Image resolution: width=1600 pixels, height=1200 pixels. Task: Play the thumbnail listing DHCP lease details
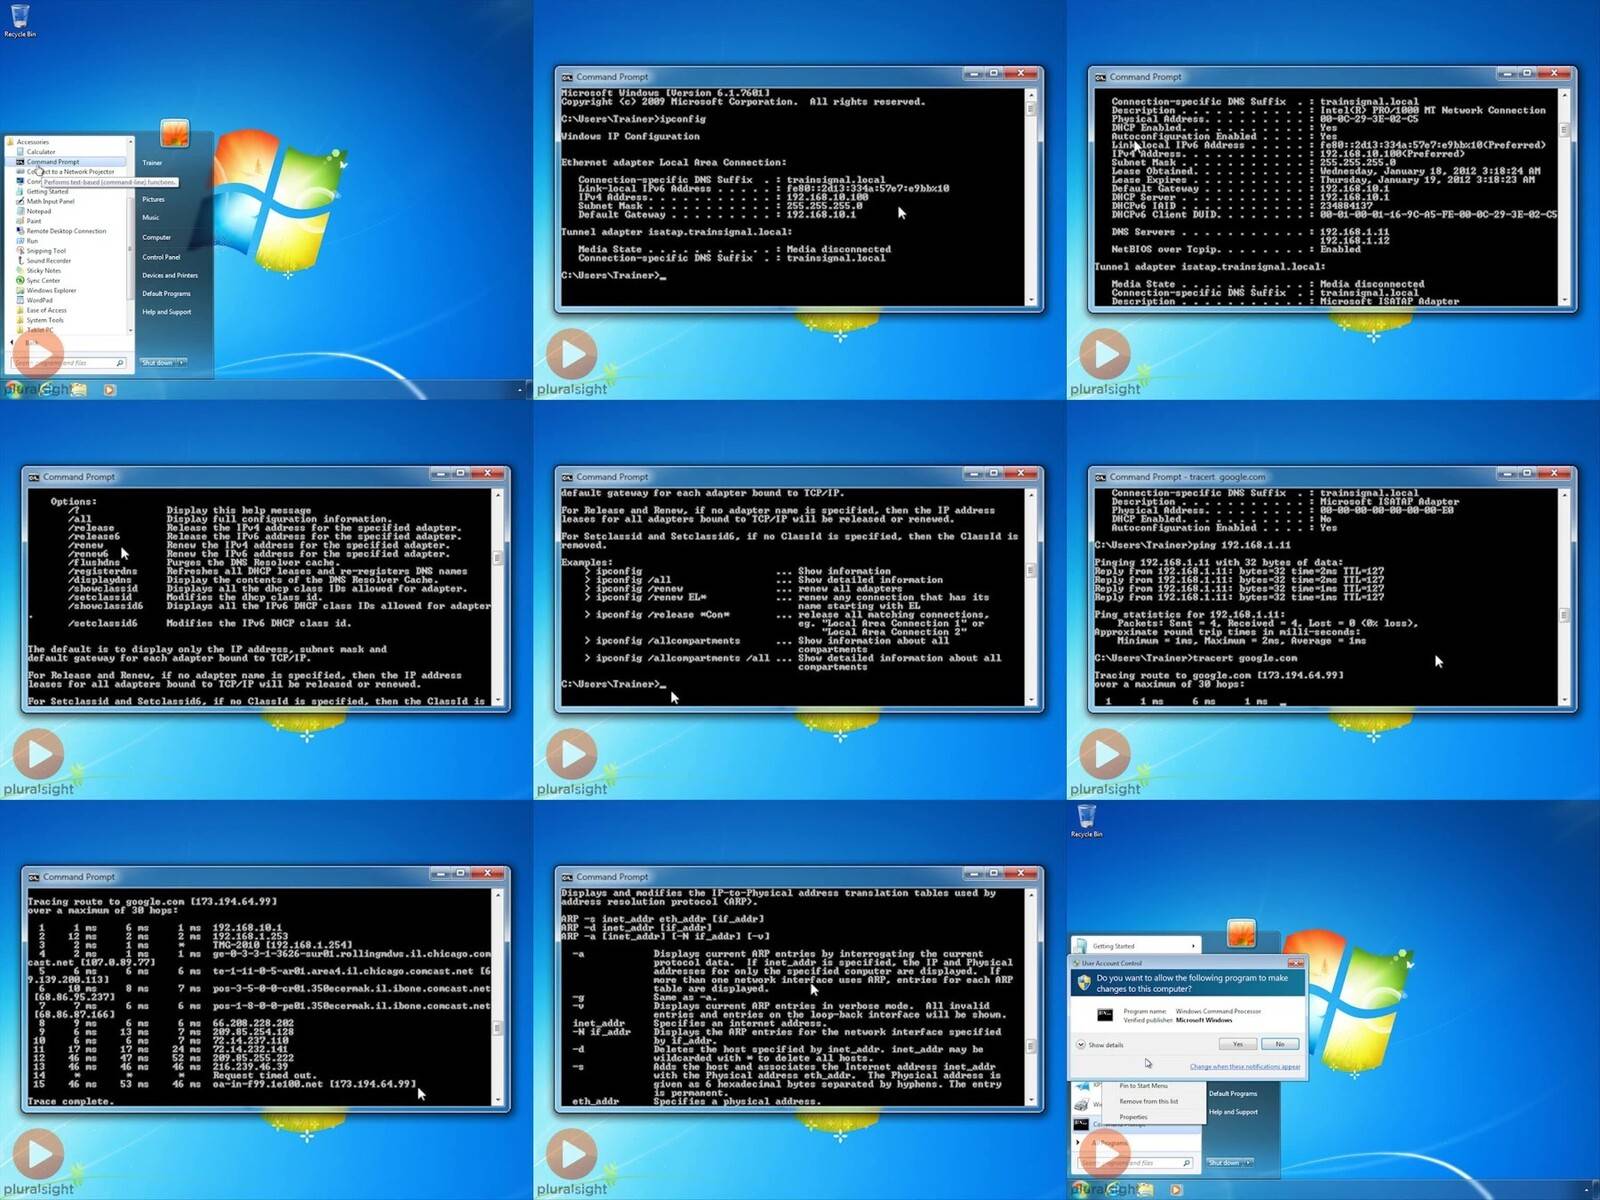pos(1105,354)
